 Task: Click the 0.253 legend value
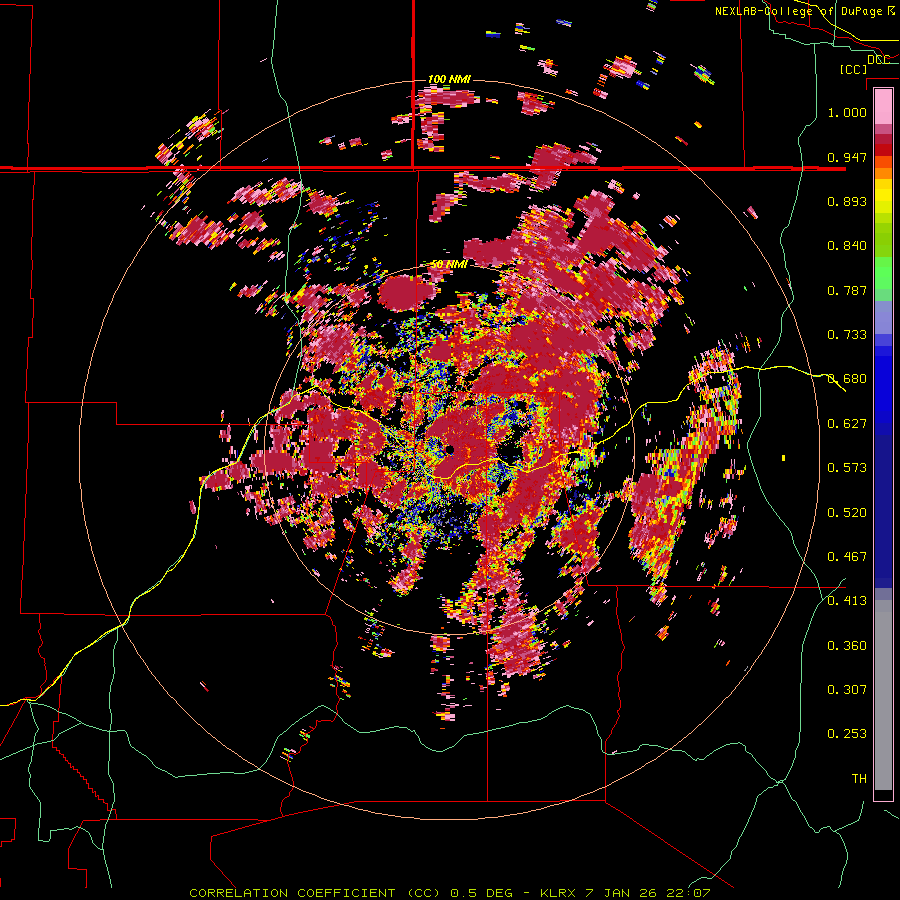tap(847, 734)
